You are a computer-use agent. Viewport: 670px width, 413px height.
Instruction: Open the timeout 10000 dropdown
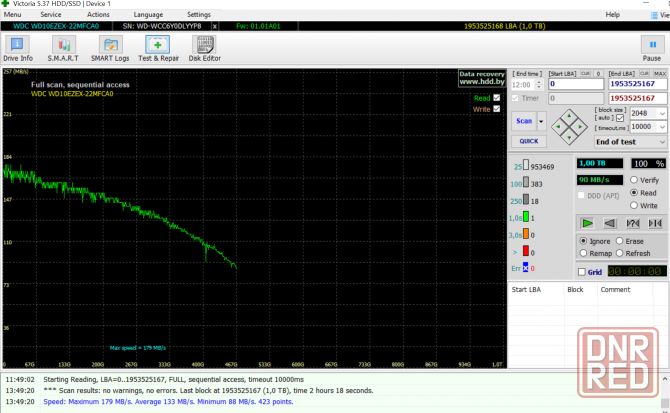click(x=662, y=127)
